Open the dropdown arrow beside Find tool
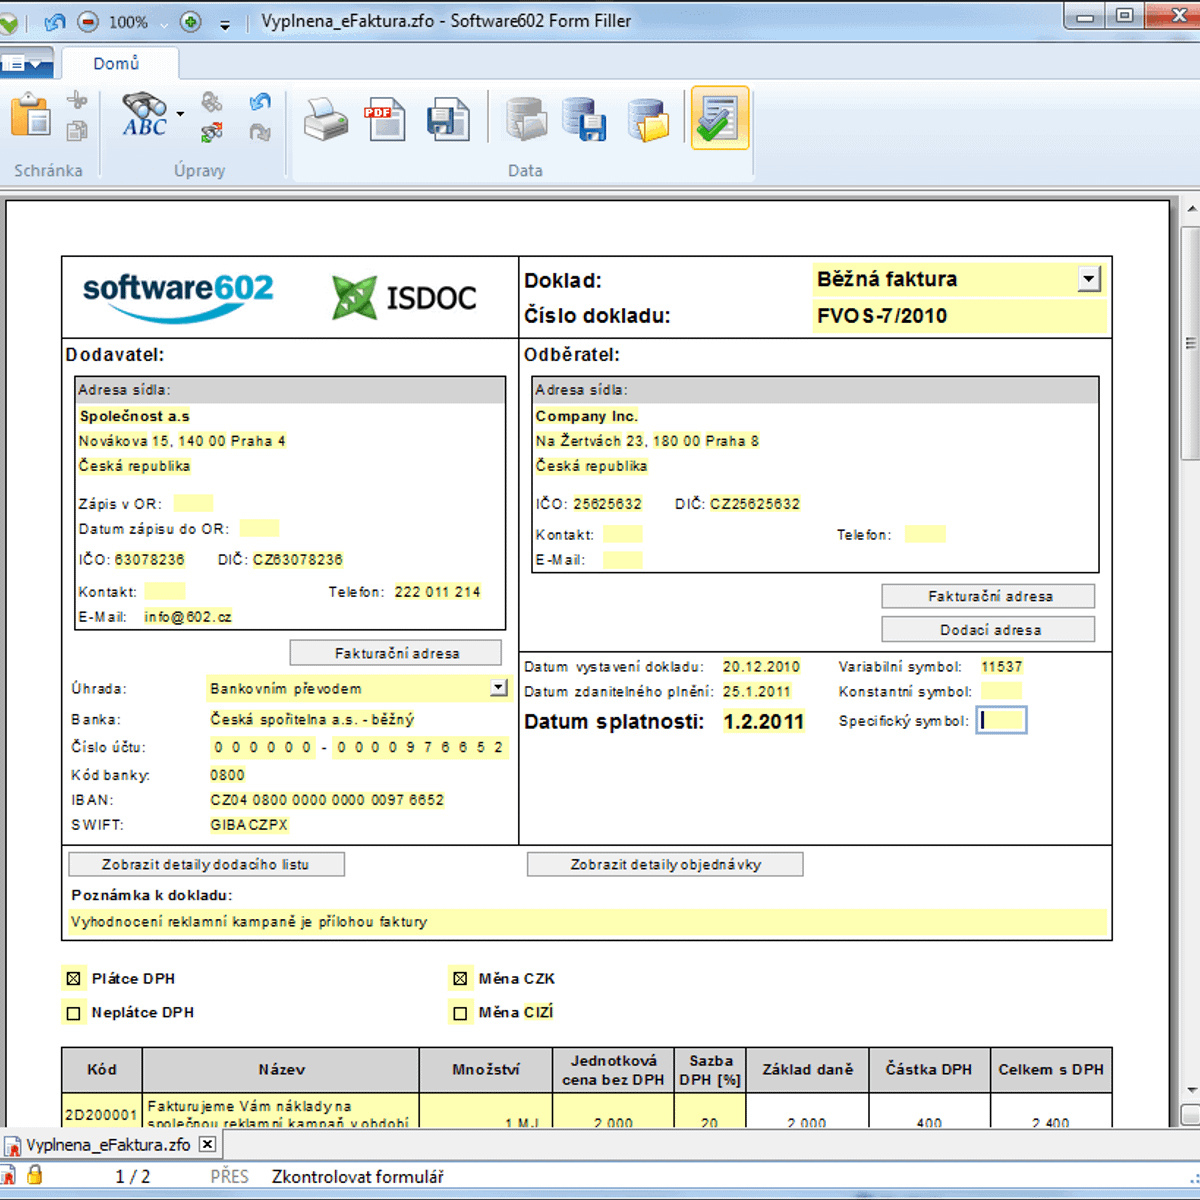The width and height of the screenshot is (1200, 1200). coord(180,114)
